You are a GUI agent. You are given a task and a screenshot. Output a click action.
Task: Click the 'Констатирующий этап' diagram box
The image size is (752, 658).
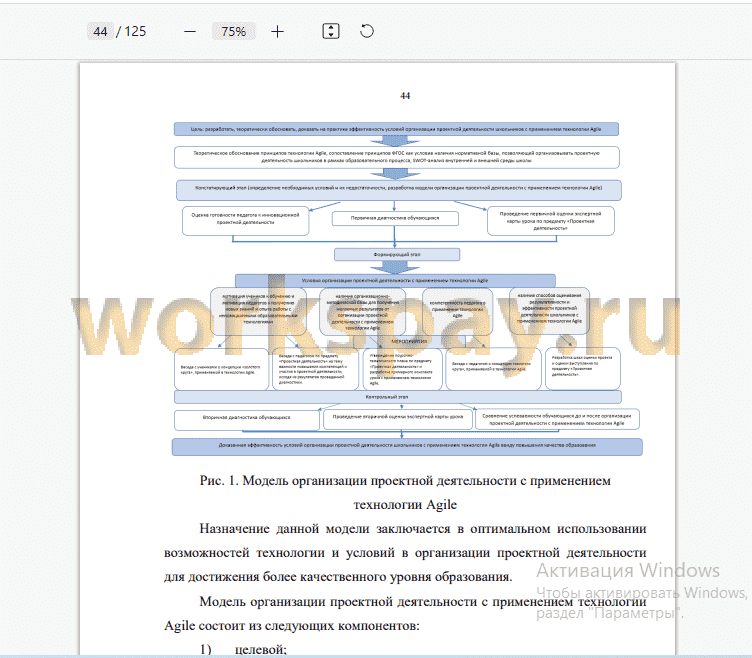click(399, 190)
